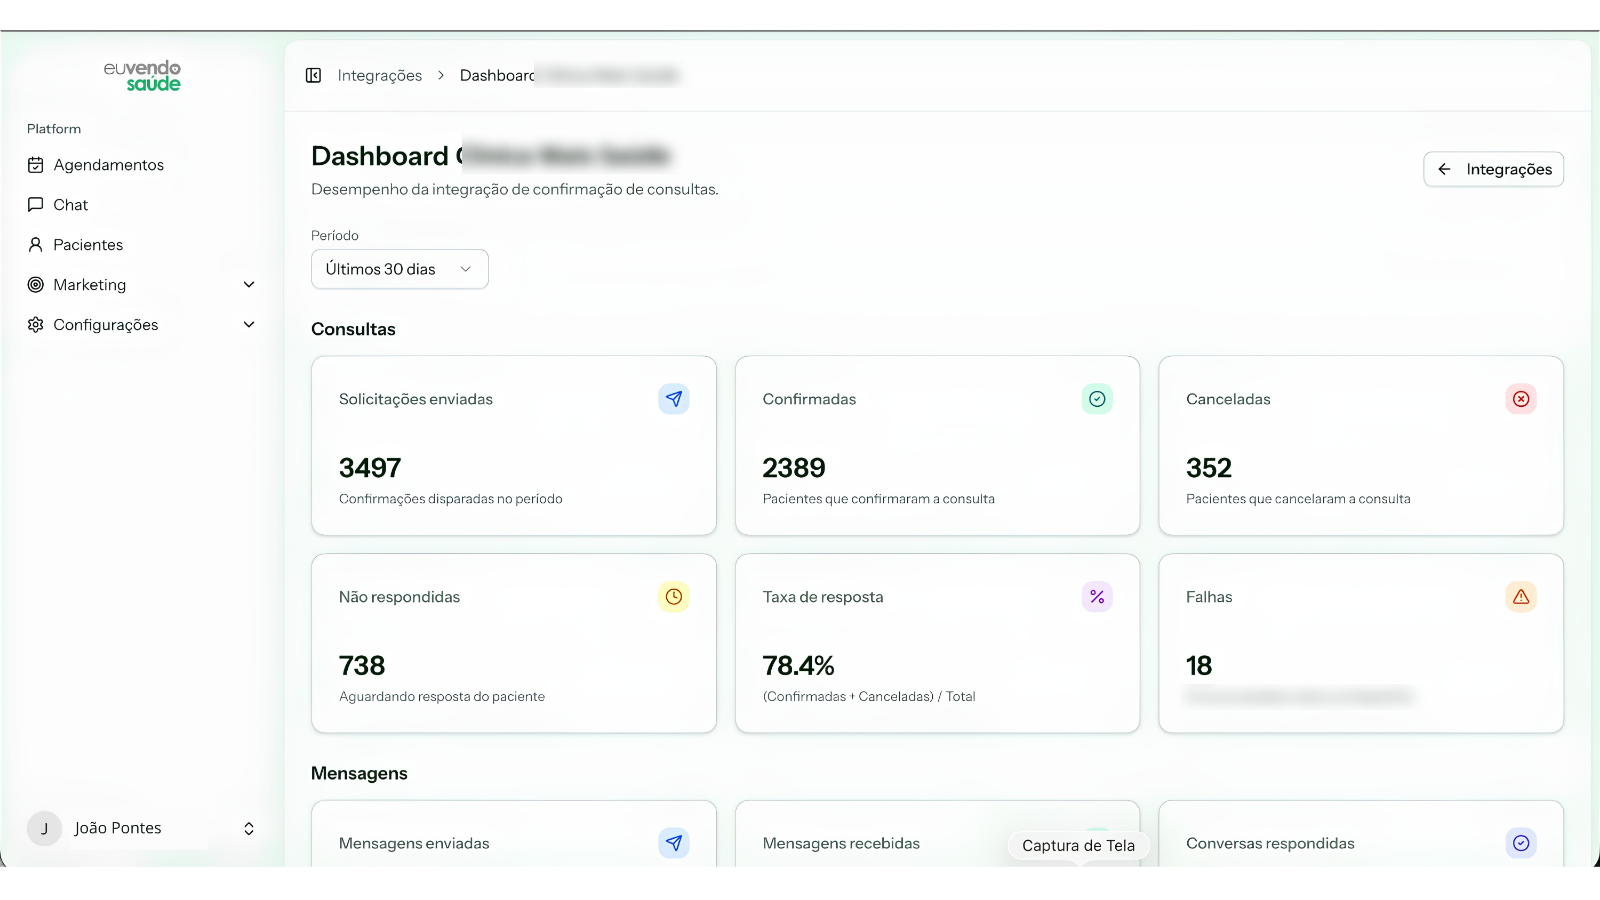Click the Captura de Tela tooltip
This screenshot has width=1600, height=900.
(1078, 845)
